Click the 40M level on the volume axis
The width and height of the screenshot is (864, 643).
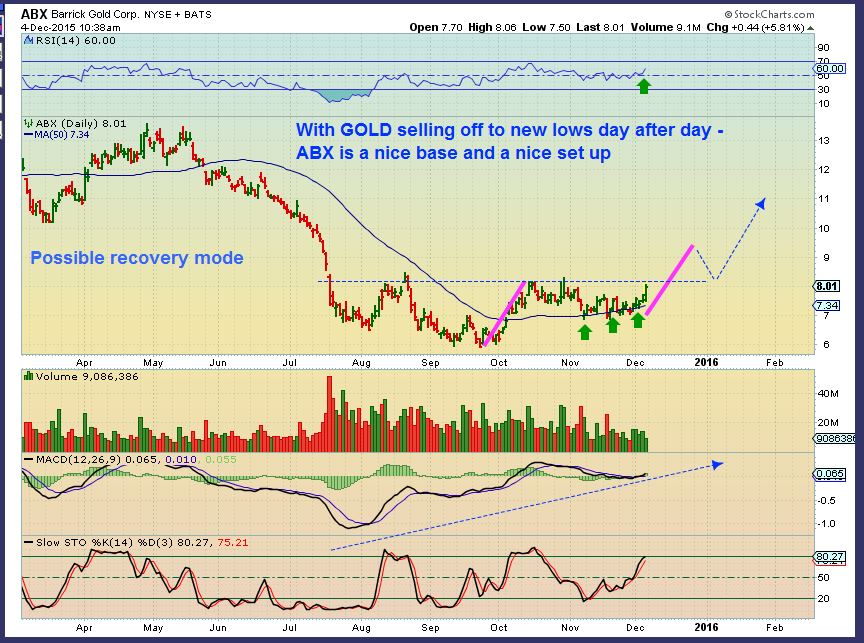pos(828,393)
